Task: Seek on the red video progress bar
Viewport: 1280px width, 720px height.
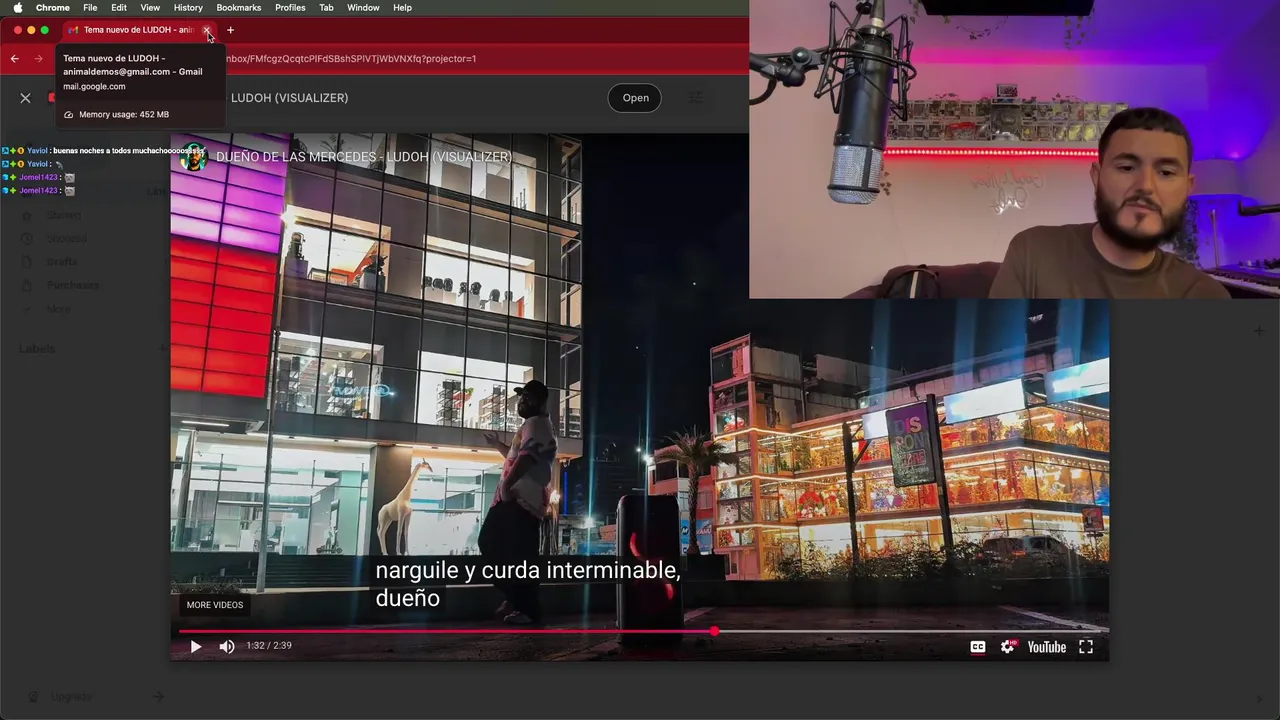Action: [x=640, y=631]
